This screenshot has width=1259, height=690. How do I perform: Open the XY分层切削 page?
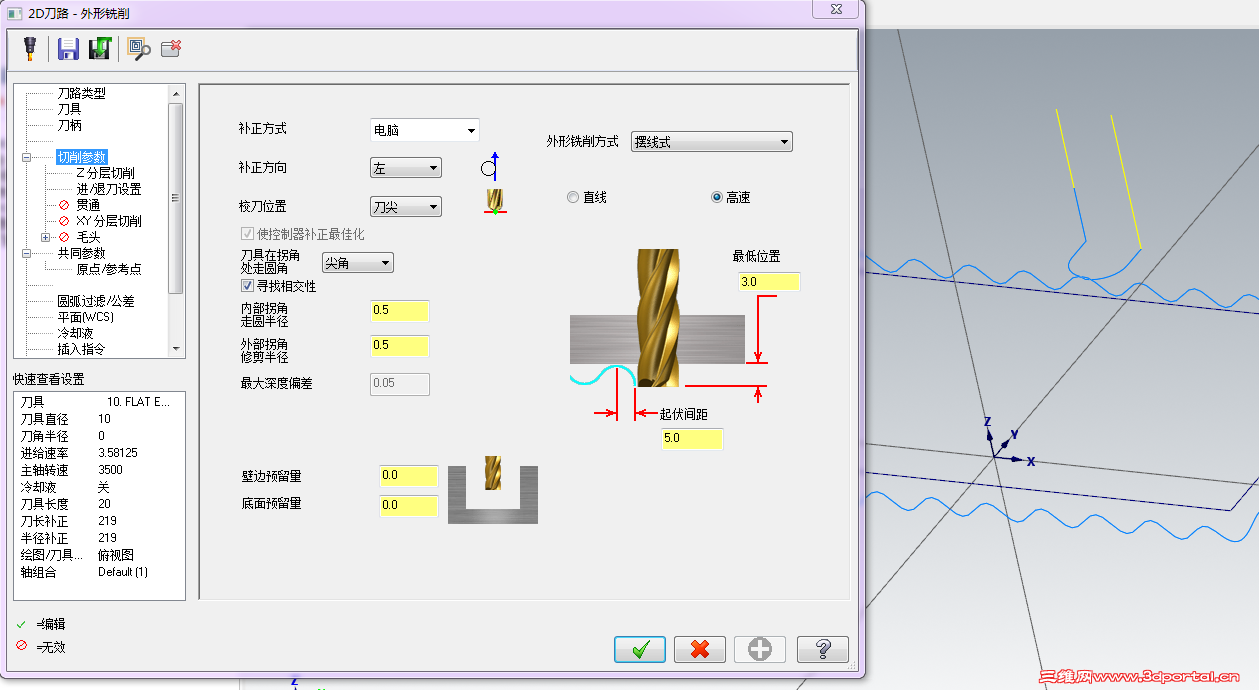tap(109, 221)
